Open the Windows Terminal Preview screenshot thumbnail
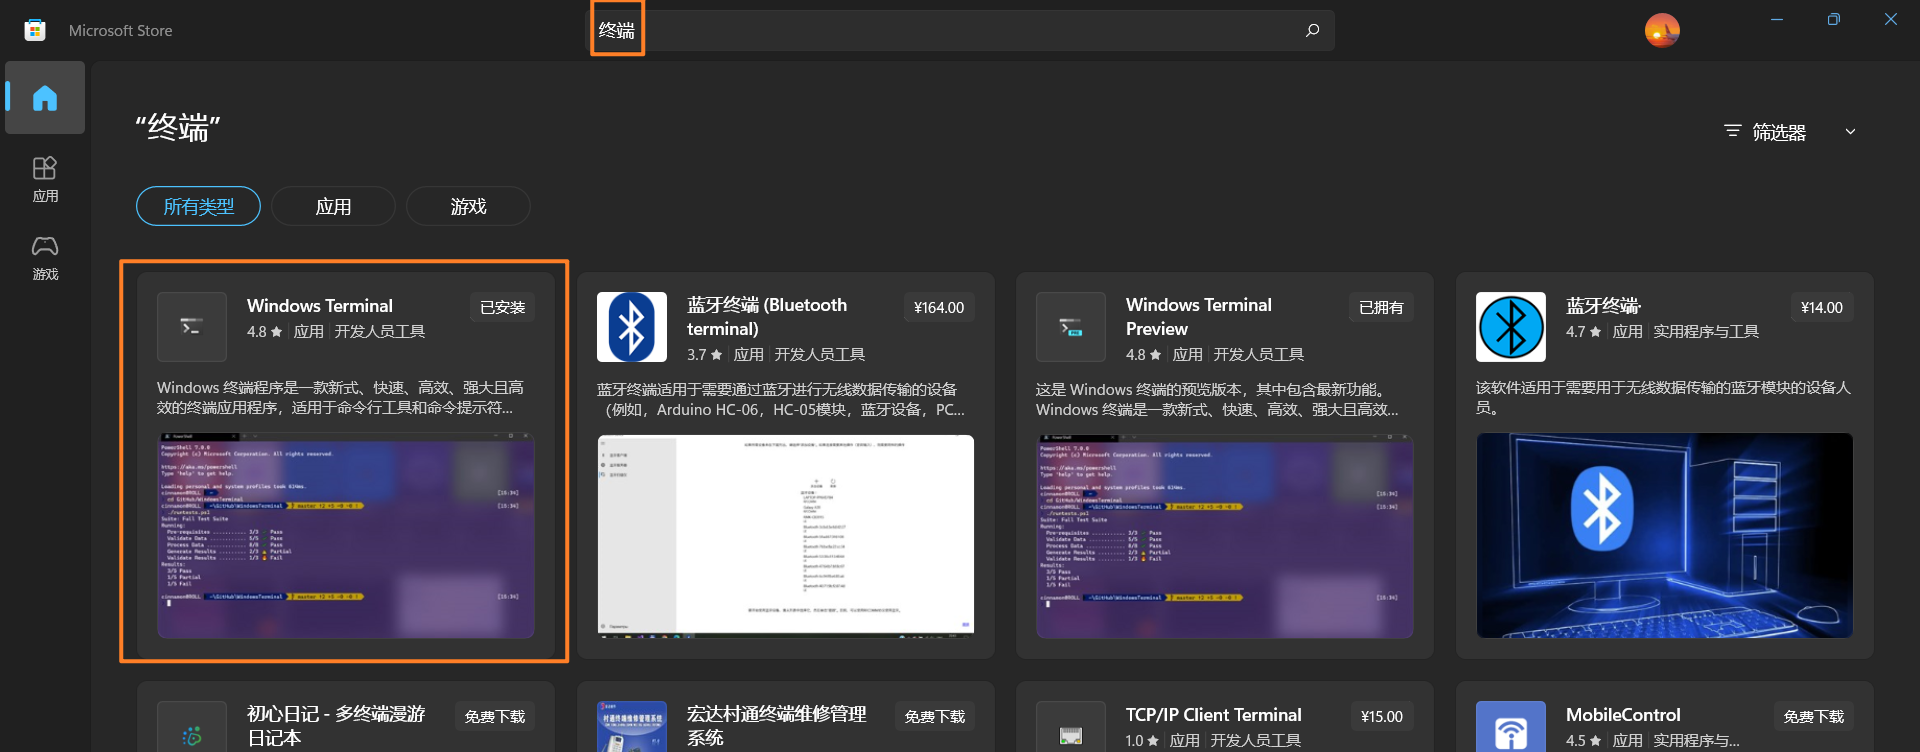 [1225, 535]
